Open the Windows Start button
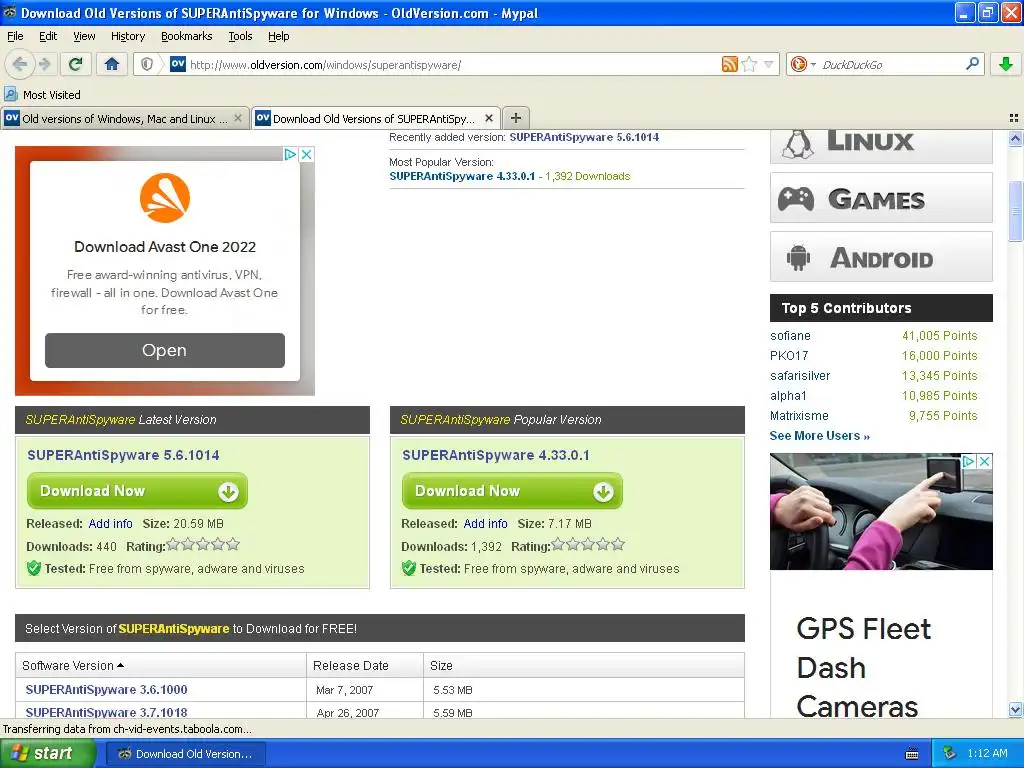The height and width of the screenshot is (768, 1024). click(x=47, y=754)
